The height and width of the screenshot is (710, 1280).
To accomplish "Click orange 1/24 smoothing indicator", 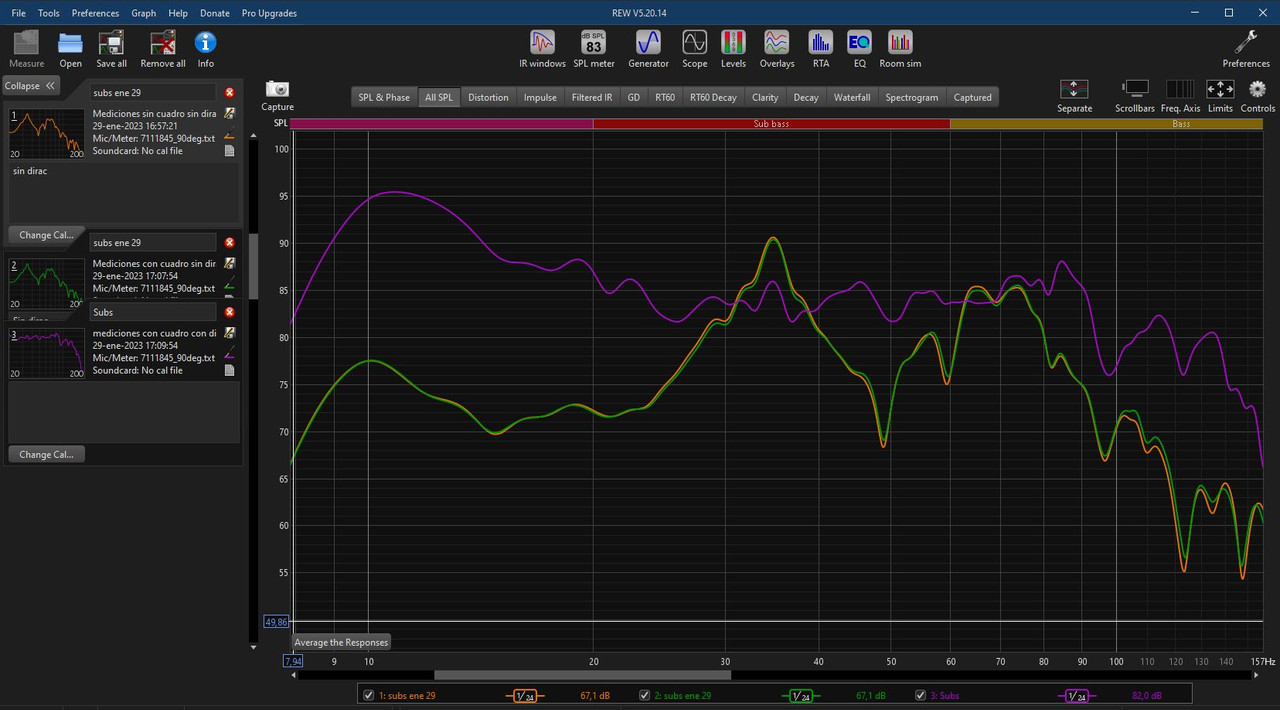I will coord(525,695).
